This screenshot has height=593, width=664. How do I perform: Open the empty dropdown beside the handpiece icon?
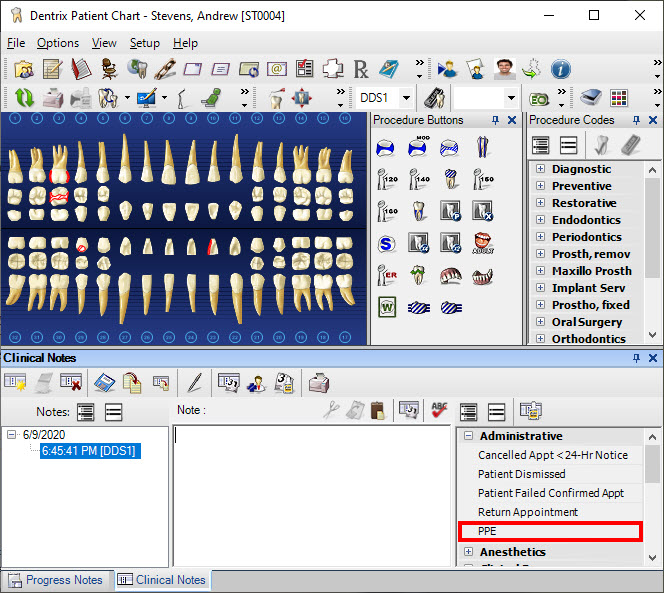pyautogui.click(x=511, y=98)
